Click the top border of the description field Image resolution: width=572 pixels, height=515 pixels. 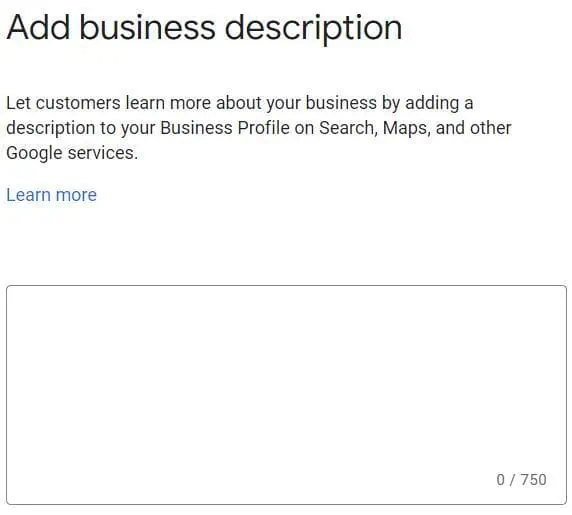tap(286, 286)
